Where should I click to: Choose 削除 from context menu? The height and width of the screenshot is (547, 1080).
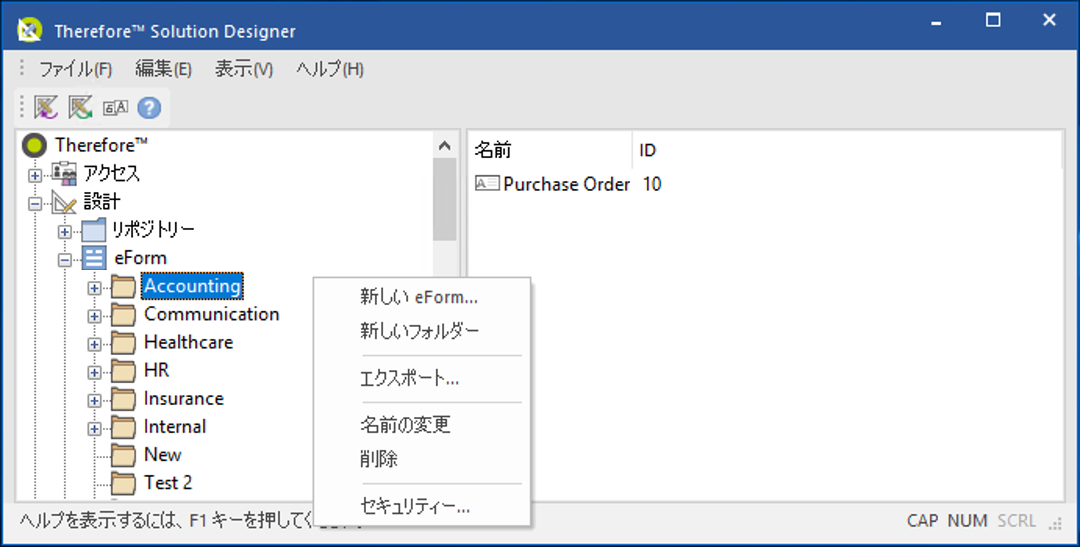coord(422,458)
